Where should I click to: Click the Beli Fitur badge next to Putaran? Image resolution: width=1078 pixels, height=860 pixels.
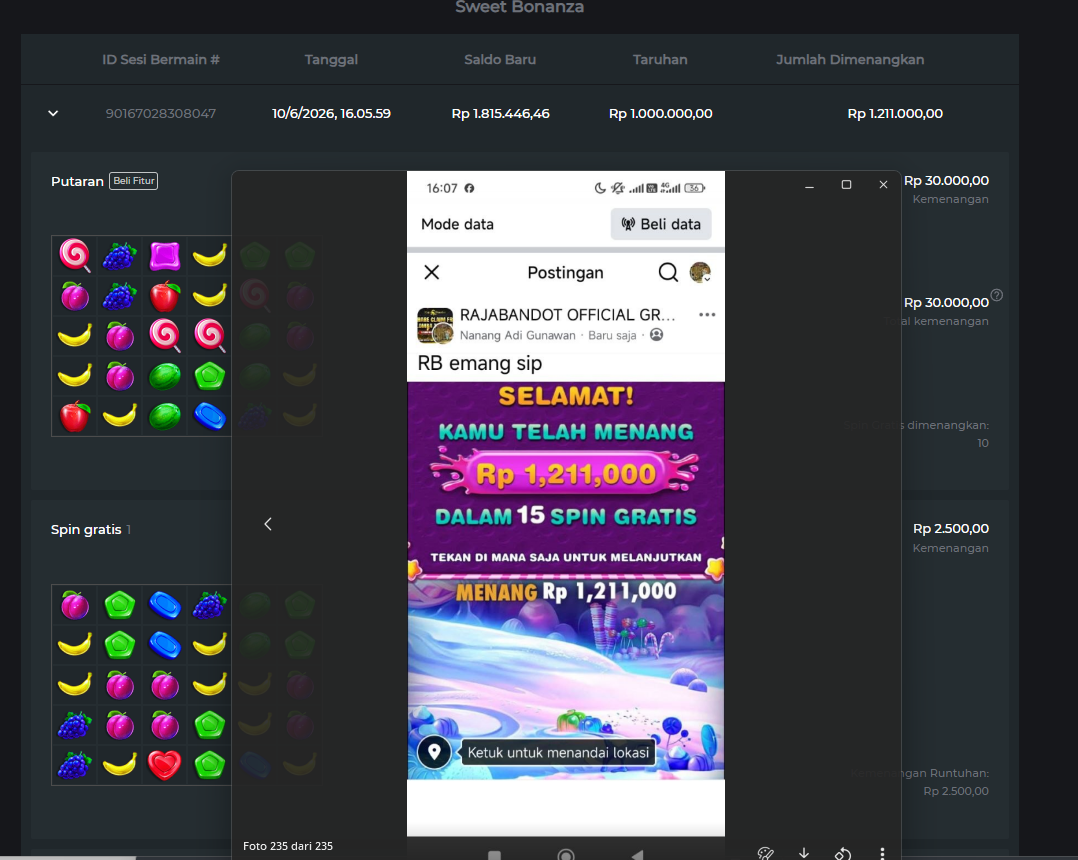pyautogui.click(x=133, y=181)
